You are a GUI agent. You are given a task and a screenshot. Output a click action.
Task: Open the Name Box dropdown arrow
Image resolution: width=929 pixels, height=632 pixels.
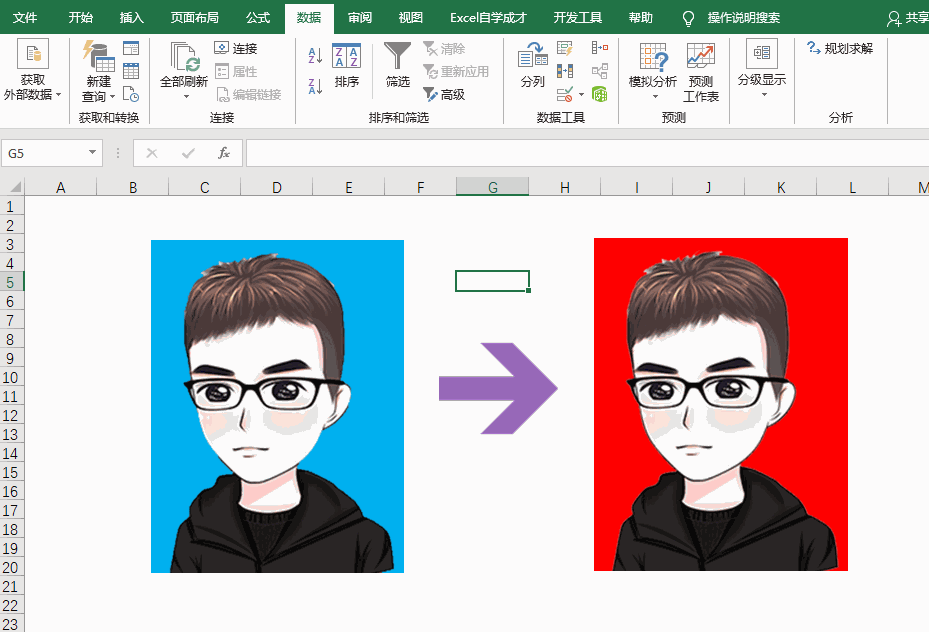tap(93, 153)
